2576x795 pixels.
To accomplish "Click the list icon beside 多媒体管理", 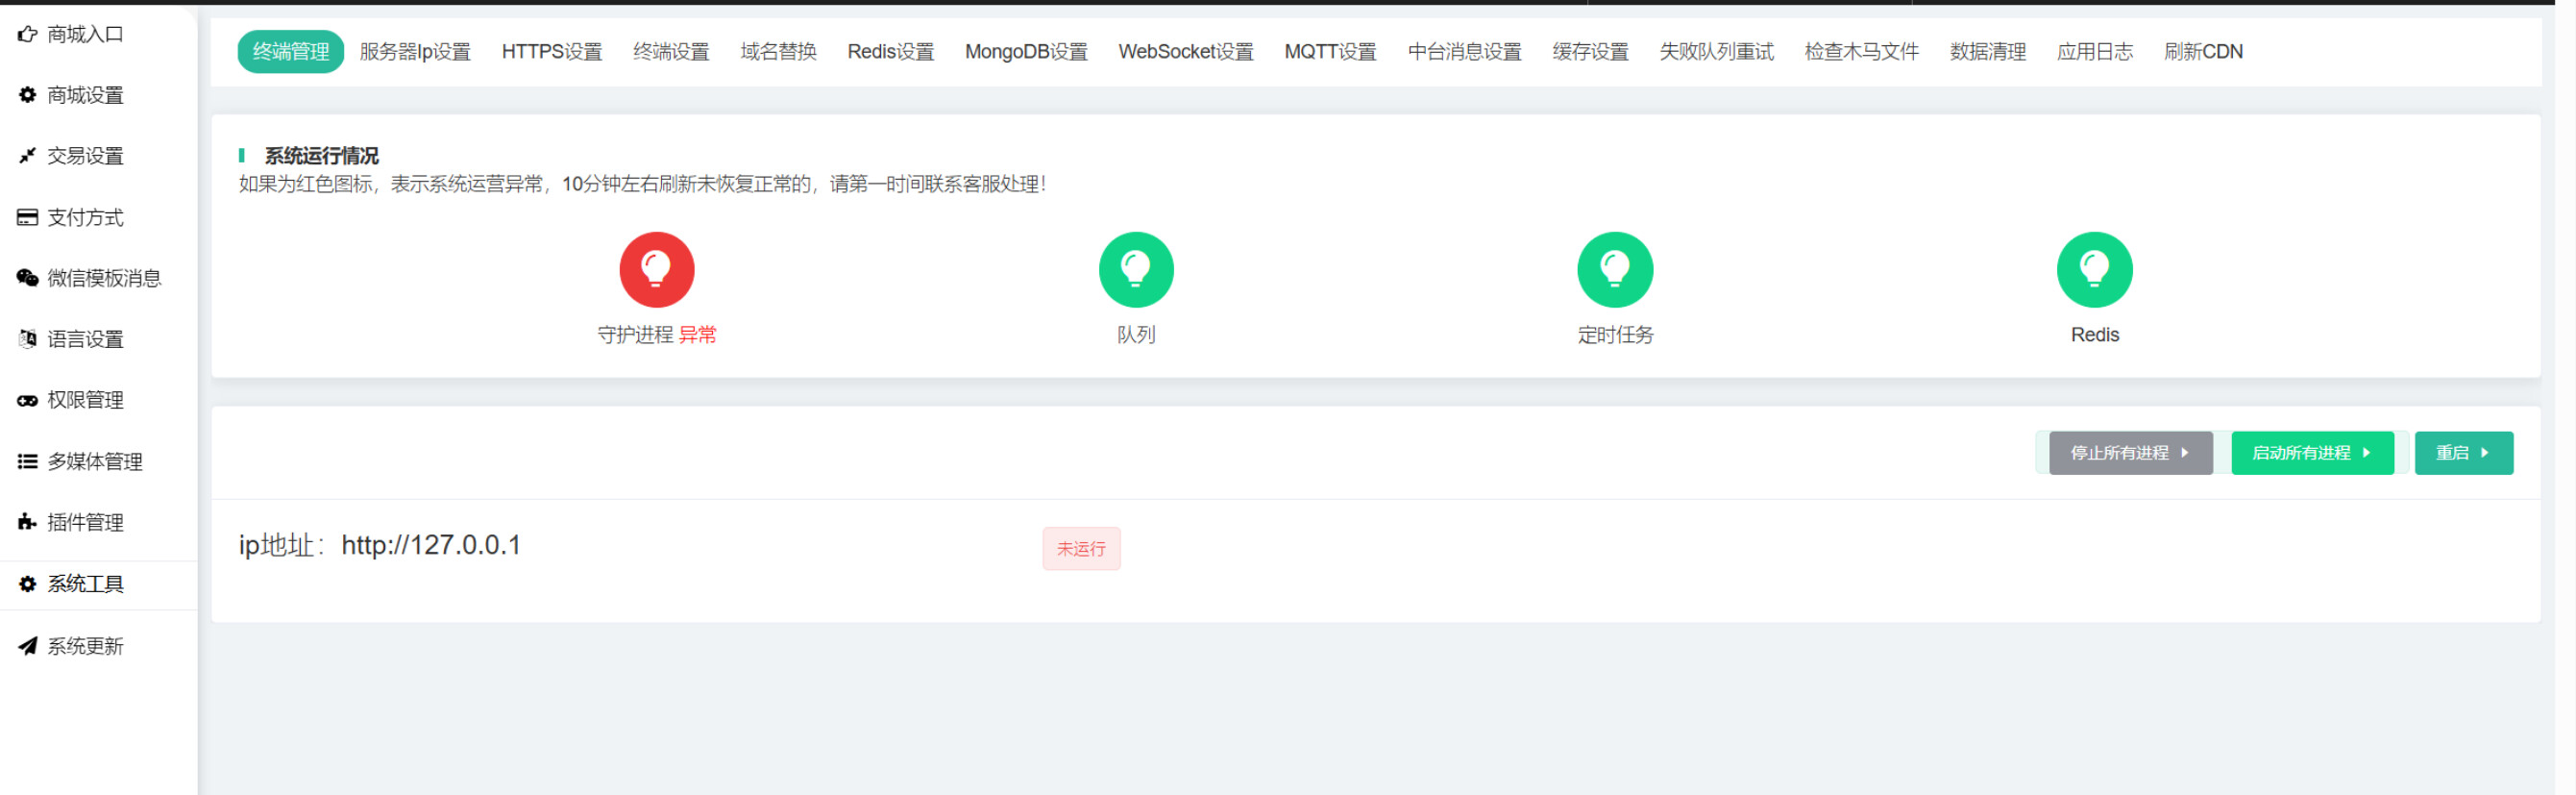I will point(28,461).
